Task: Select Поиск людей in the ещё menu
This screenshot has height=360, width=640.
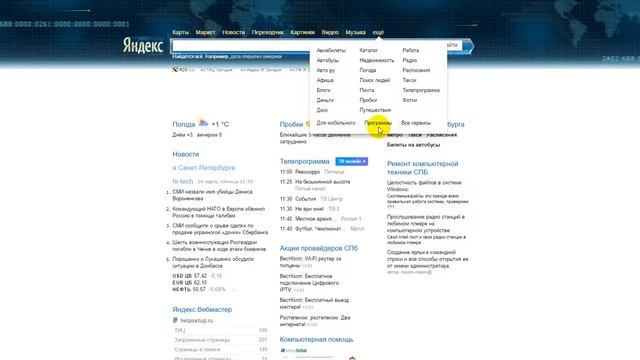Action: (x=375, y=80)
